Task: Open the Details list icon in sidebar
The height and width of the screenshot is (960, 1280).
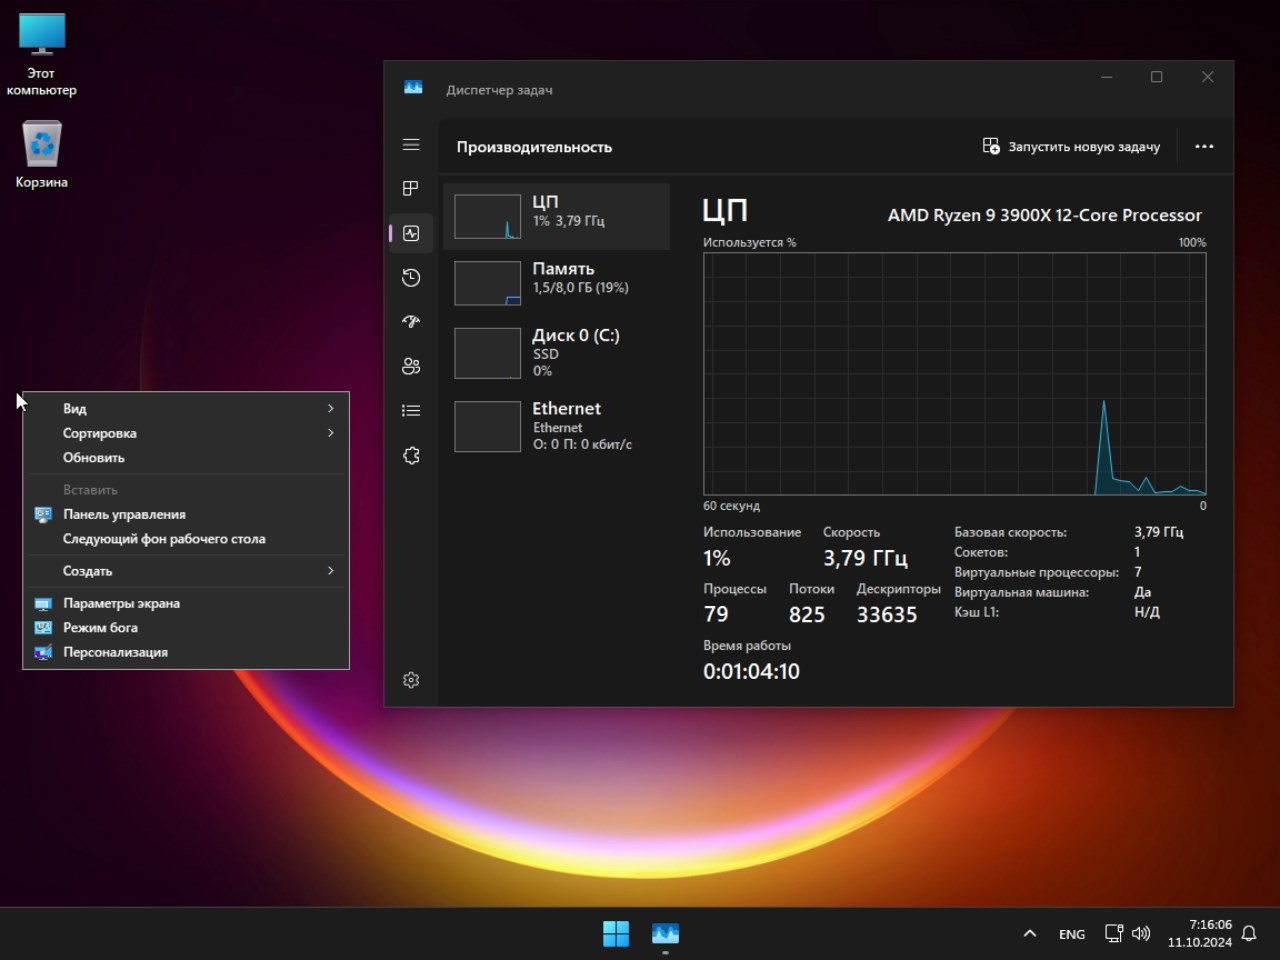Action: point(411,411)
